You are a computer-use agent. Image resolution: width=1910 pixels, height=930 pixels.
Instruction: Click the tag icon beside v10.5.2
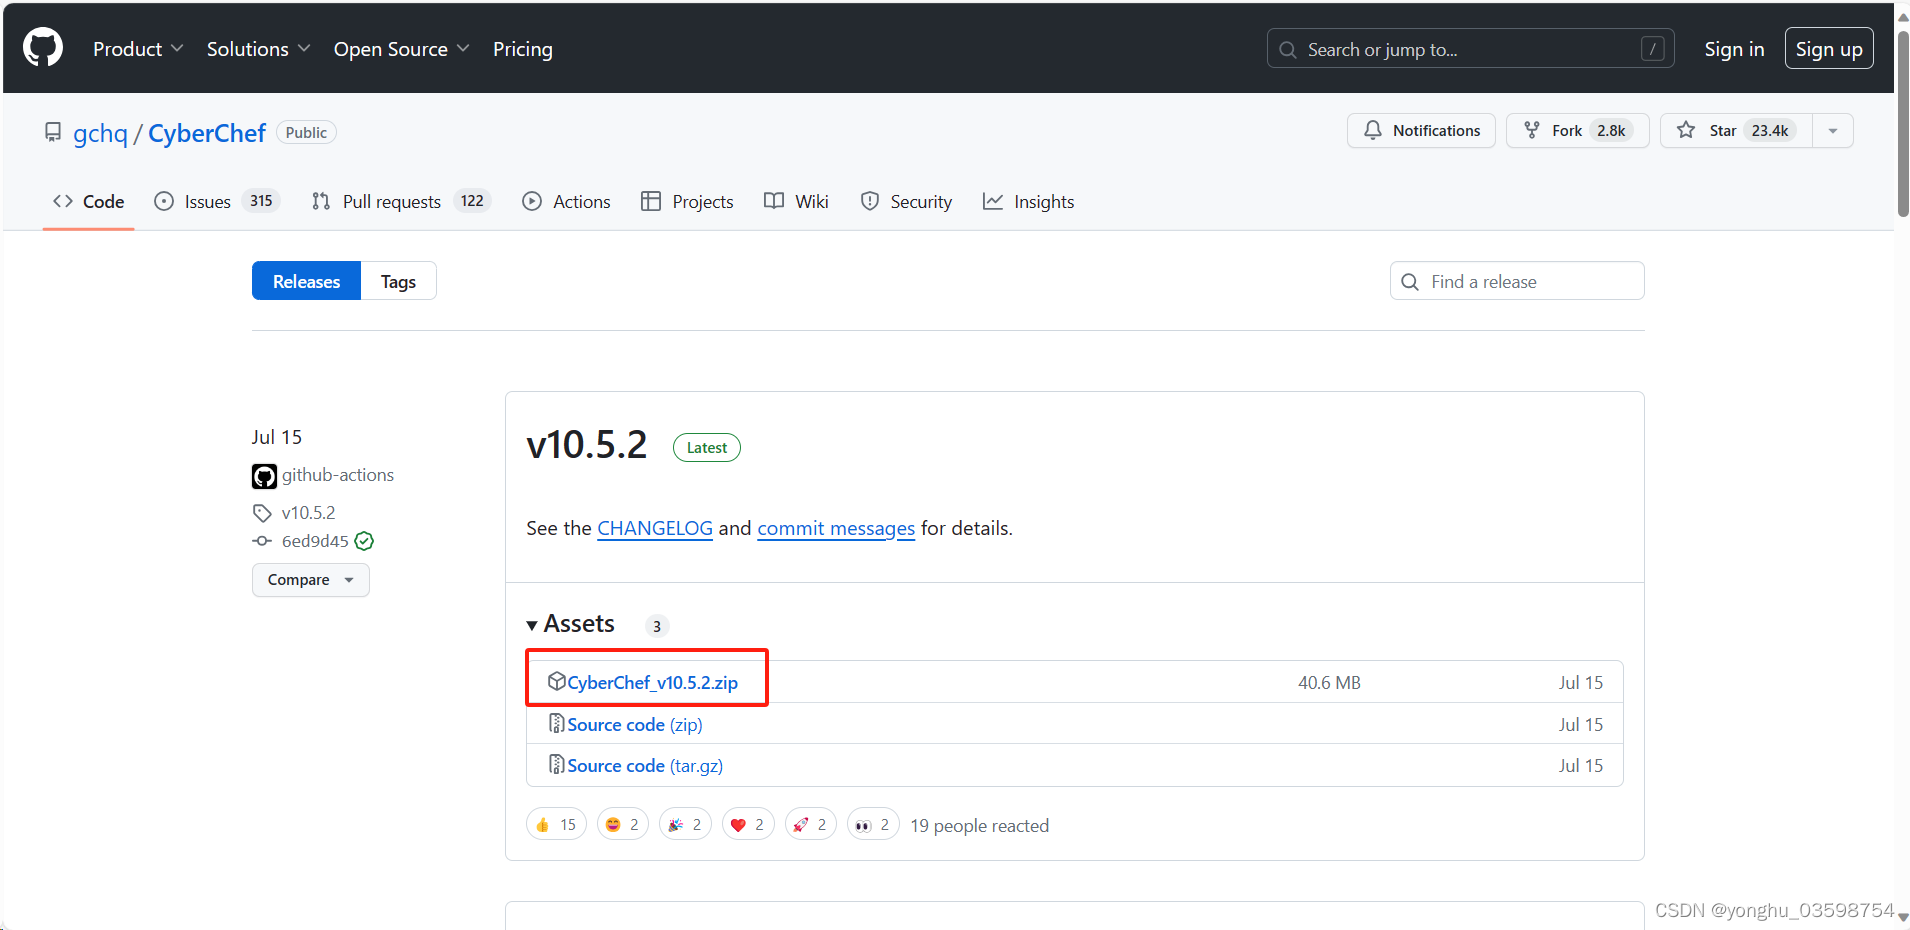click(262, 513)
